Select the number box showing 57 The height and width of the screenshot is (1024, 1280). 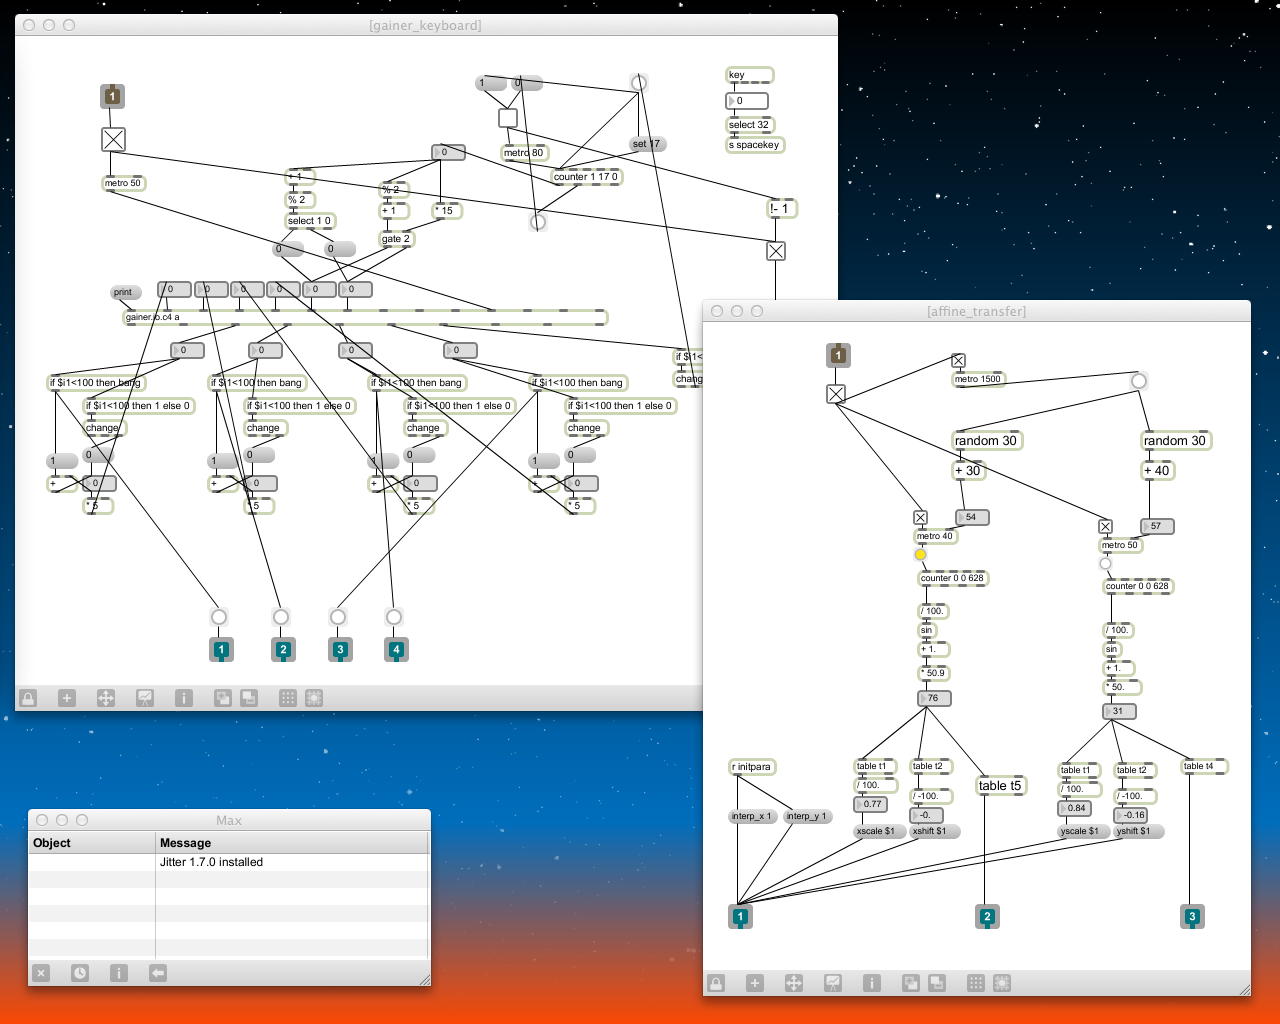pyautogui.click(x=1157, y=526)
